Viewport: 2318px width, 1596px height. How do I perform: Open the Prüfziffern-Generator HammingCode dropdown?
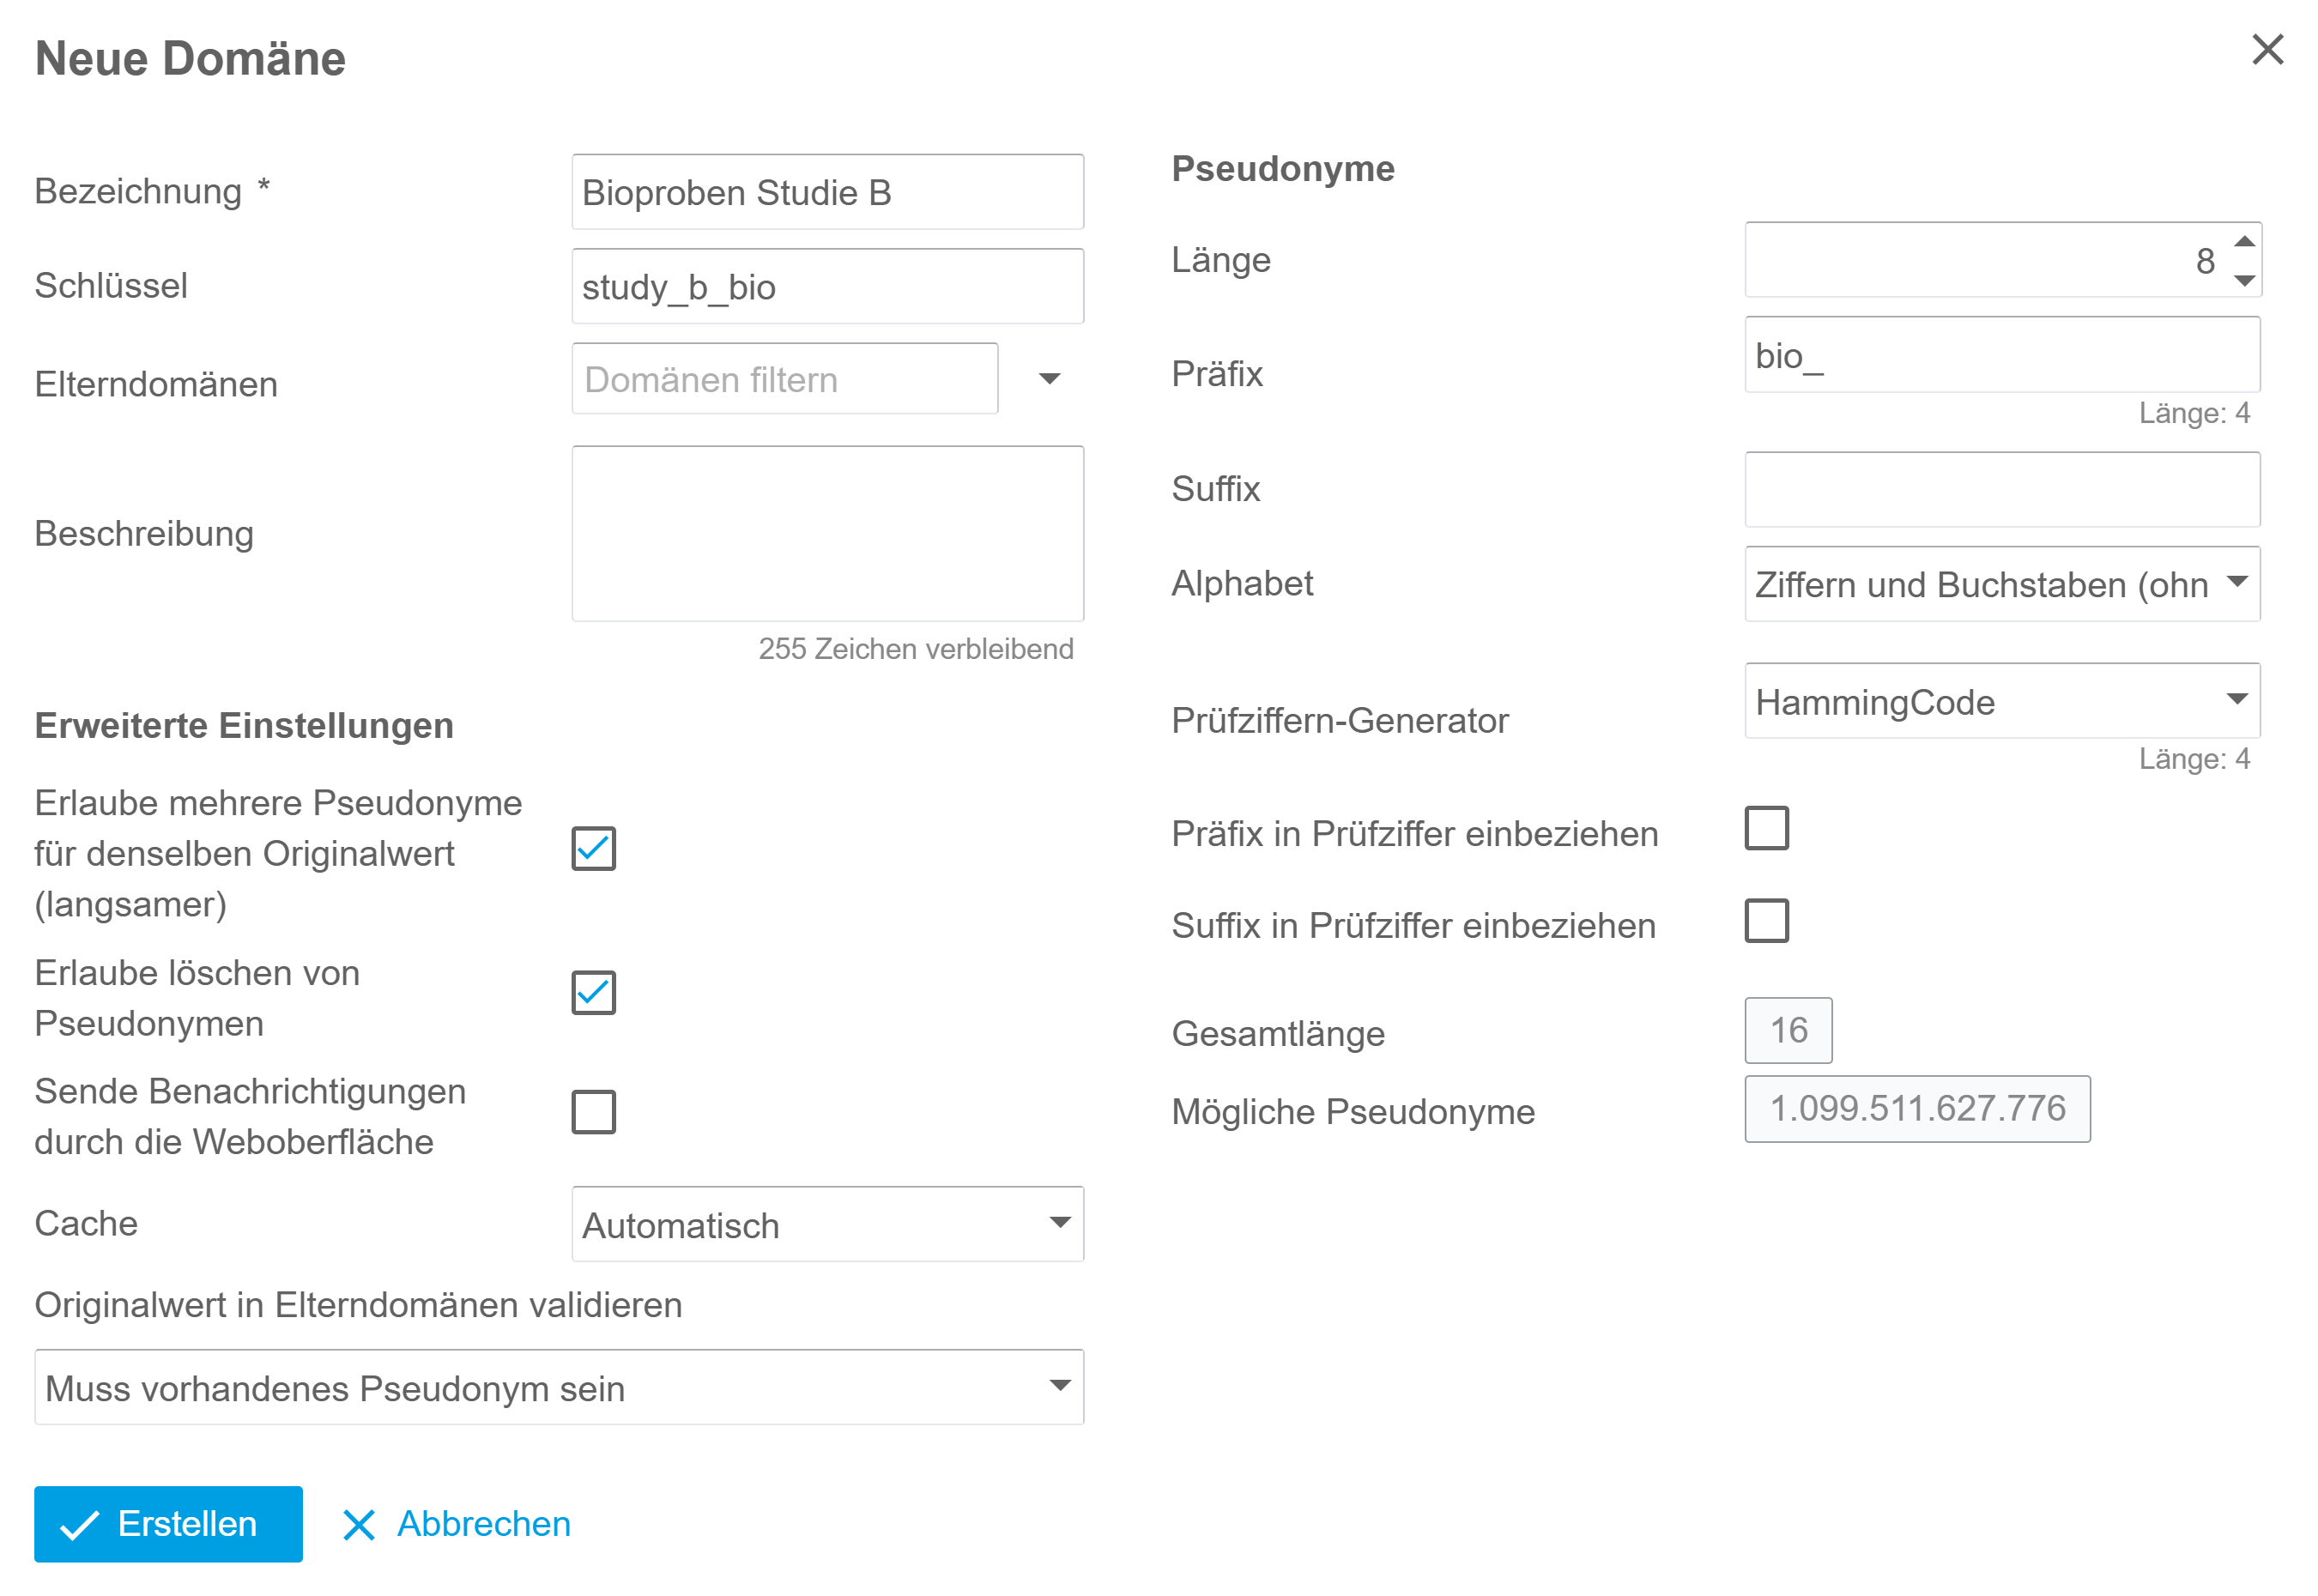coord(2237,700)
